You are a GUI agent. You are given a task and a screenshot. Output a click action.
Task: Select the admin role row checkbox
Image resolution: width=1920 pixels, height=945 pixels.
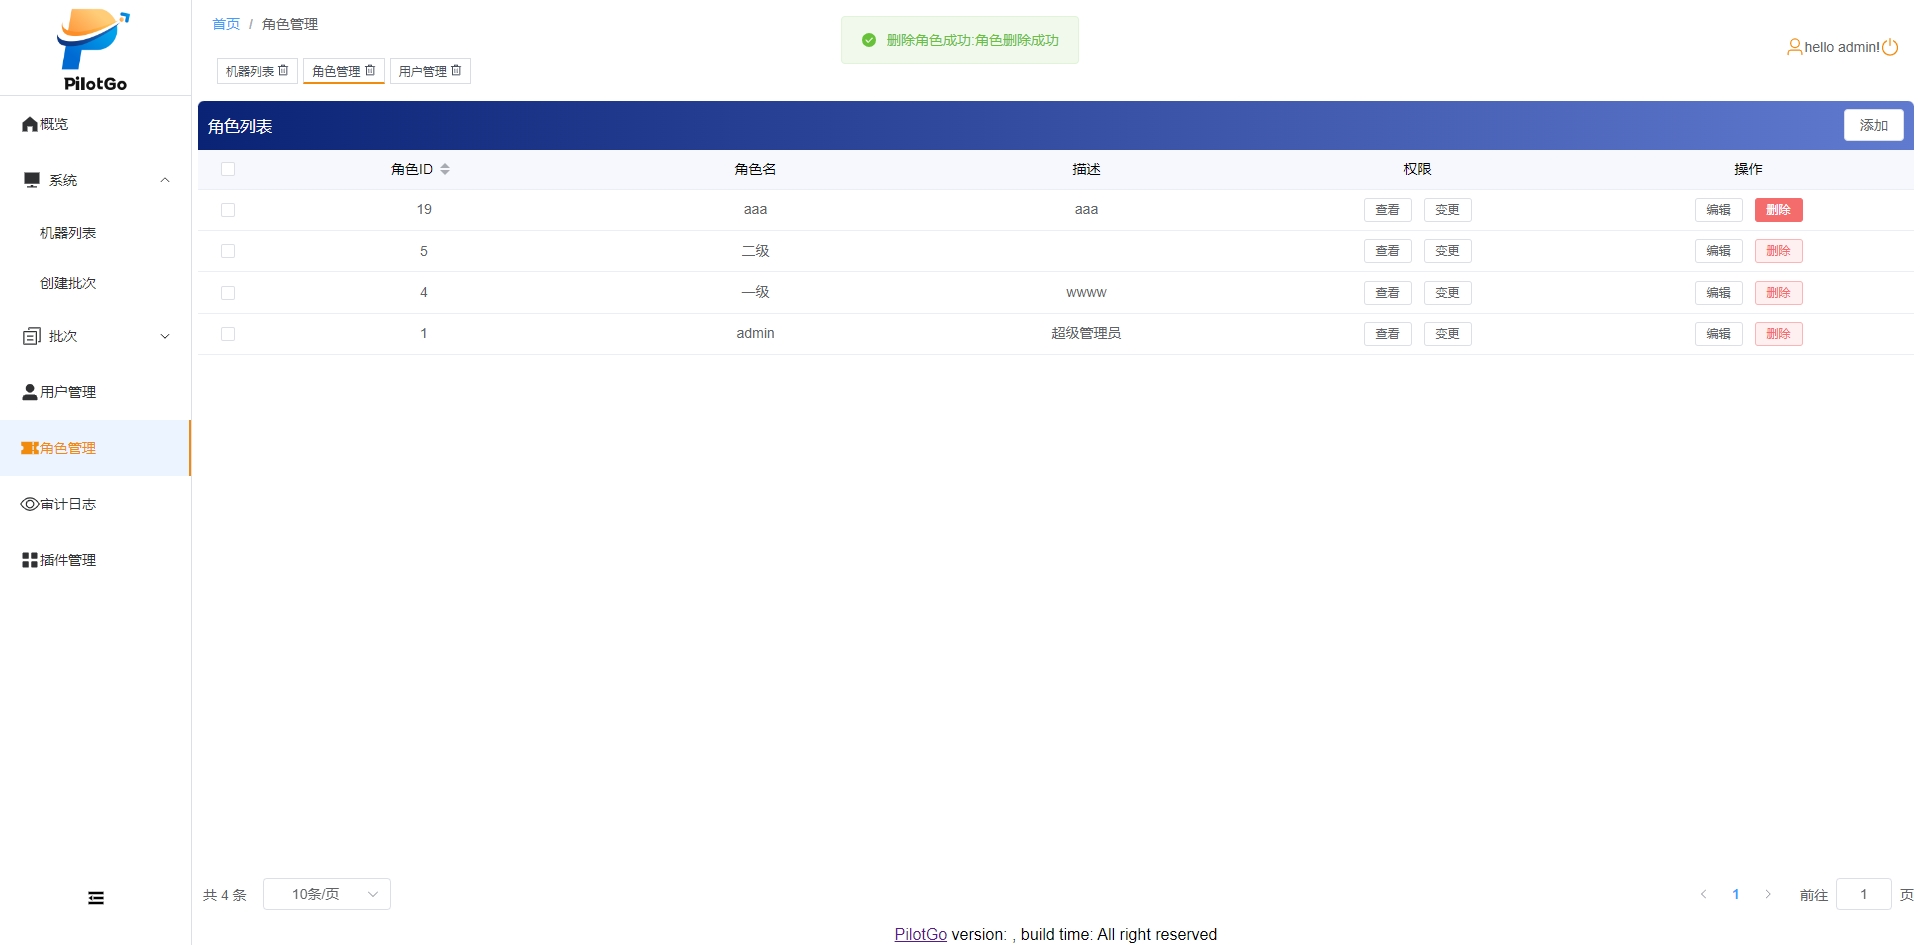coord(228,334)
